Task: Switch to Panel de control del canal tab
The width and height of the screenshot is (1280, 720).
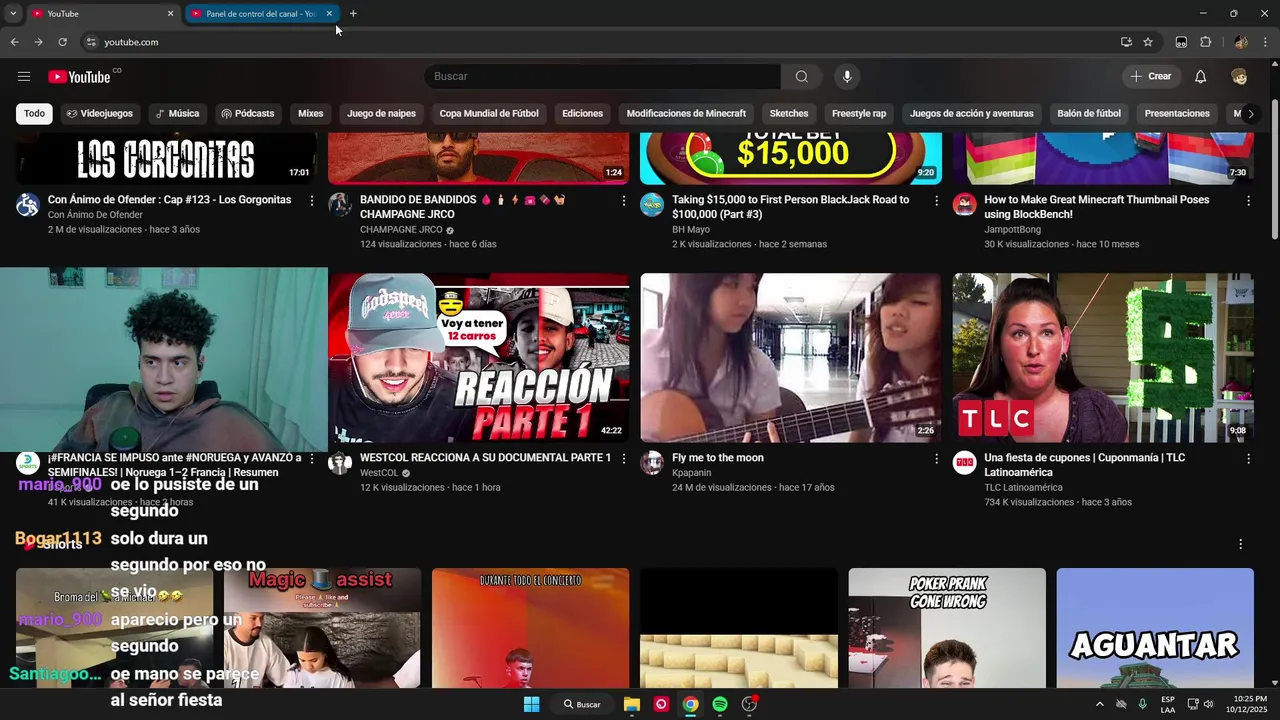Action: click(x=260, y=14)
